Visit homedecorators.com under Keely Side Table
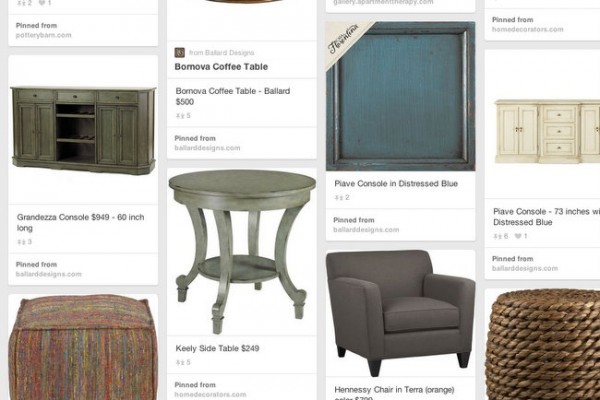This screenshot has width=600, height=400. click(210, 394)
